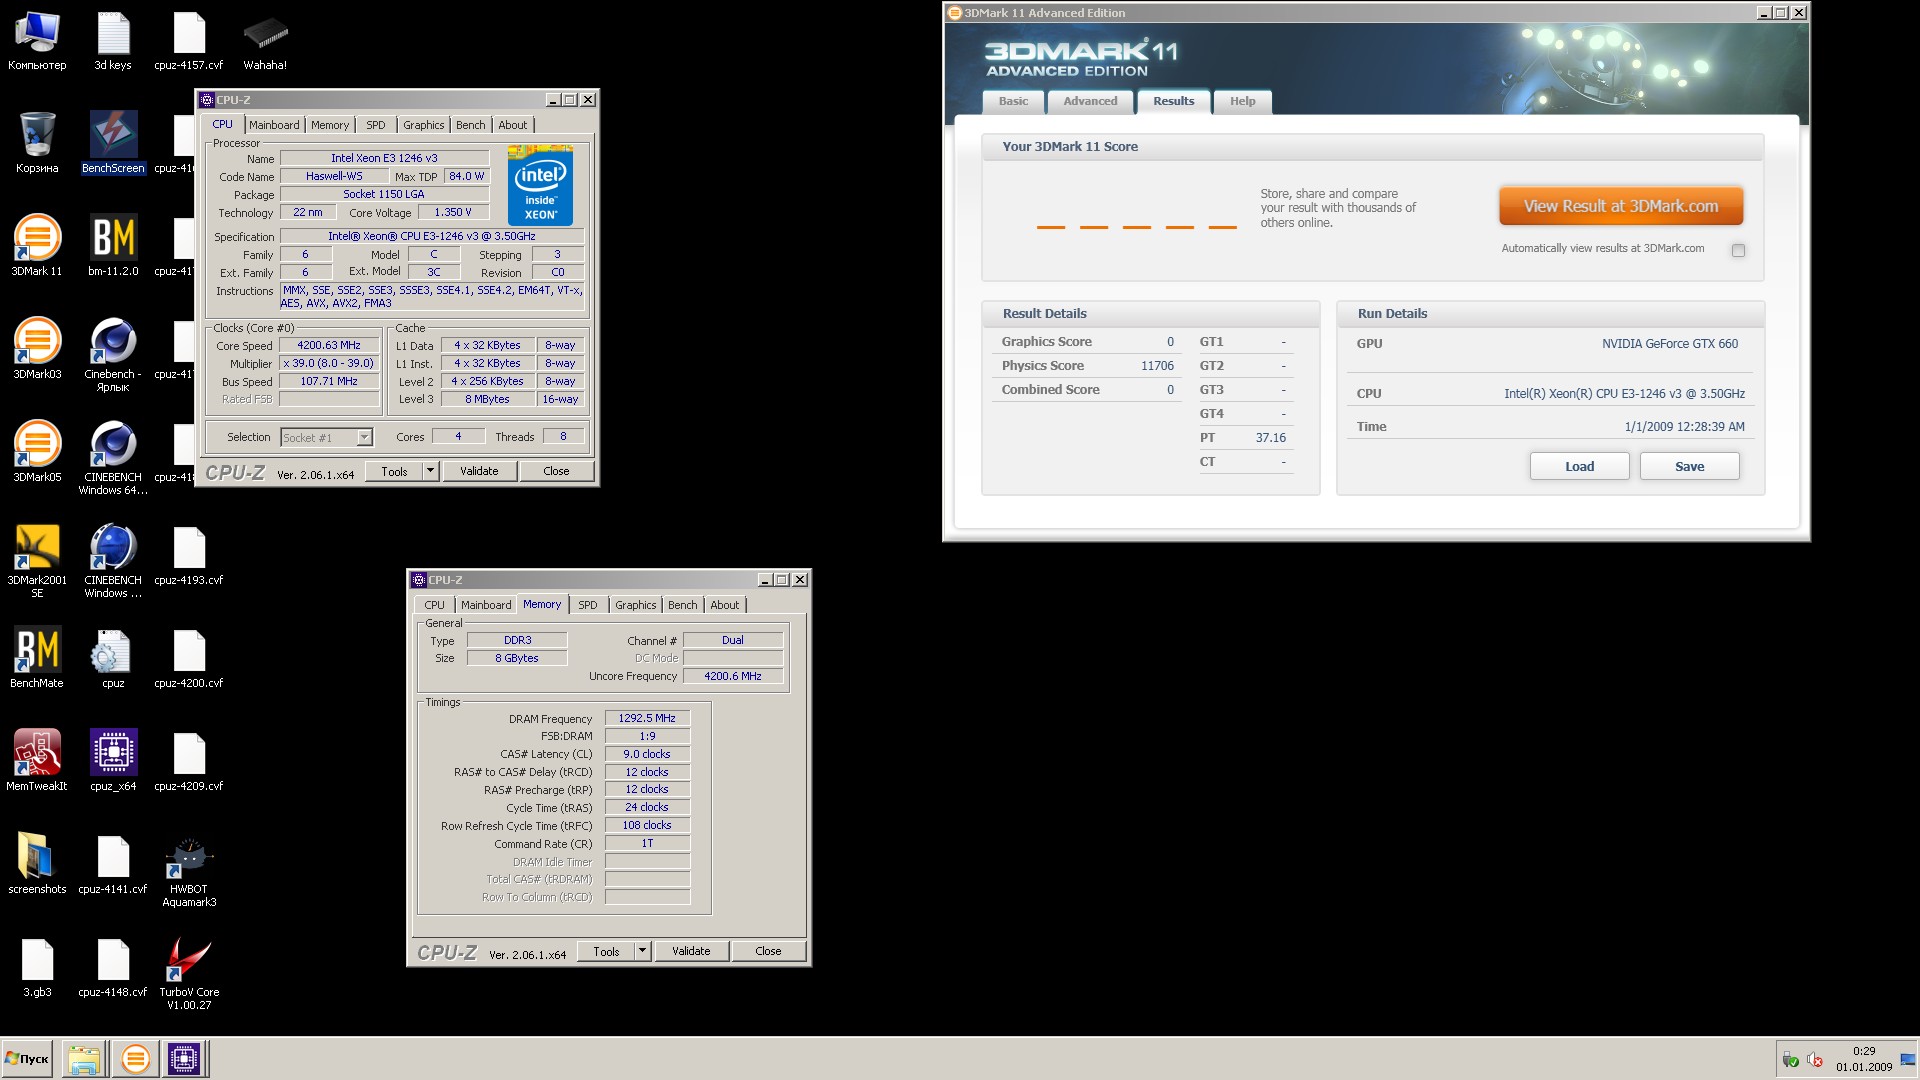
Task: Open the Wahaha! chip icon
Action: coord(265,42)
